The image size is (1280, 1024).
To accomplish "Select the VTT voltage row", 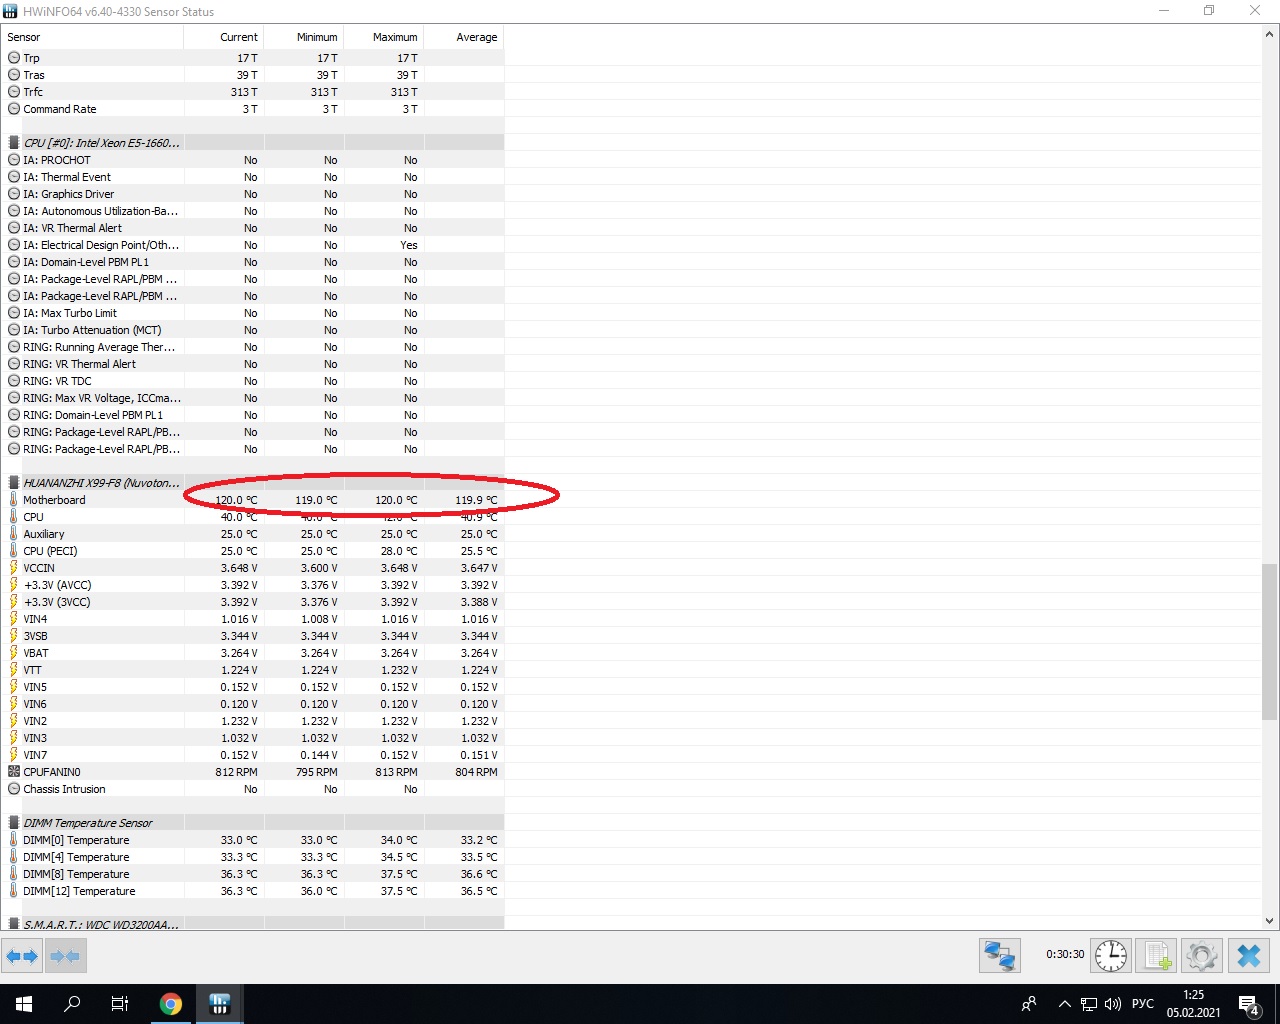I will coord(253,670).
